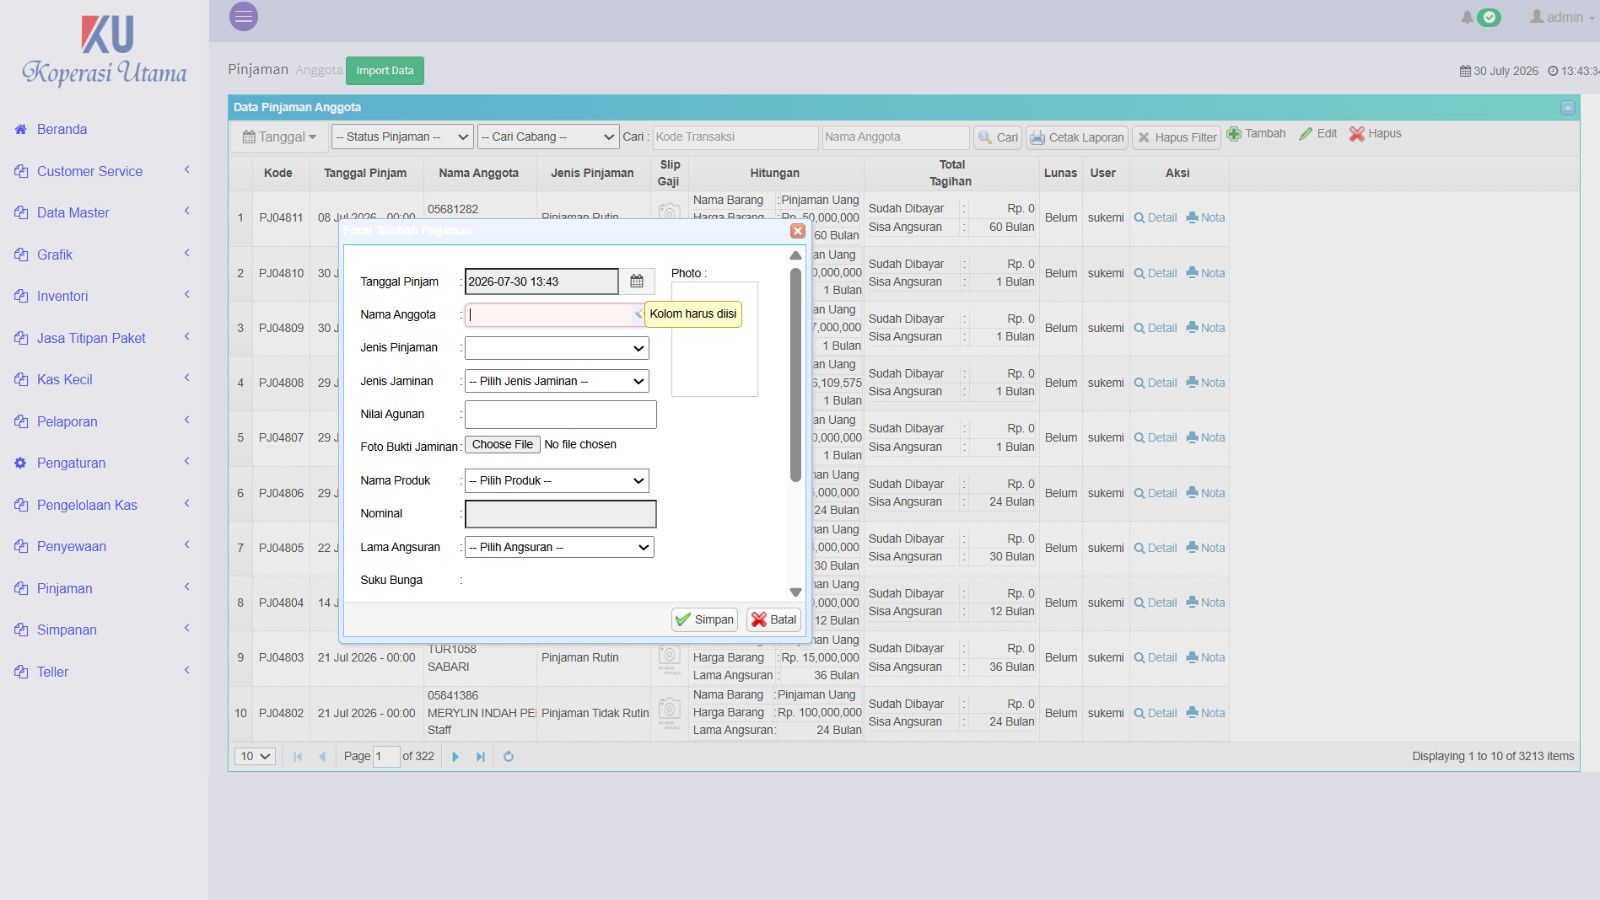This screenshot has height=900, width=1600.
Task: Click the Batal button
Action: click(x=774, y=620)
